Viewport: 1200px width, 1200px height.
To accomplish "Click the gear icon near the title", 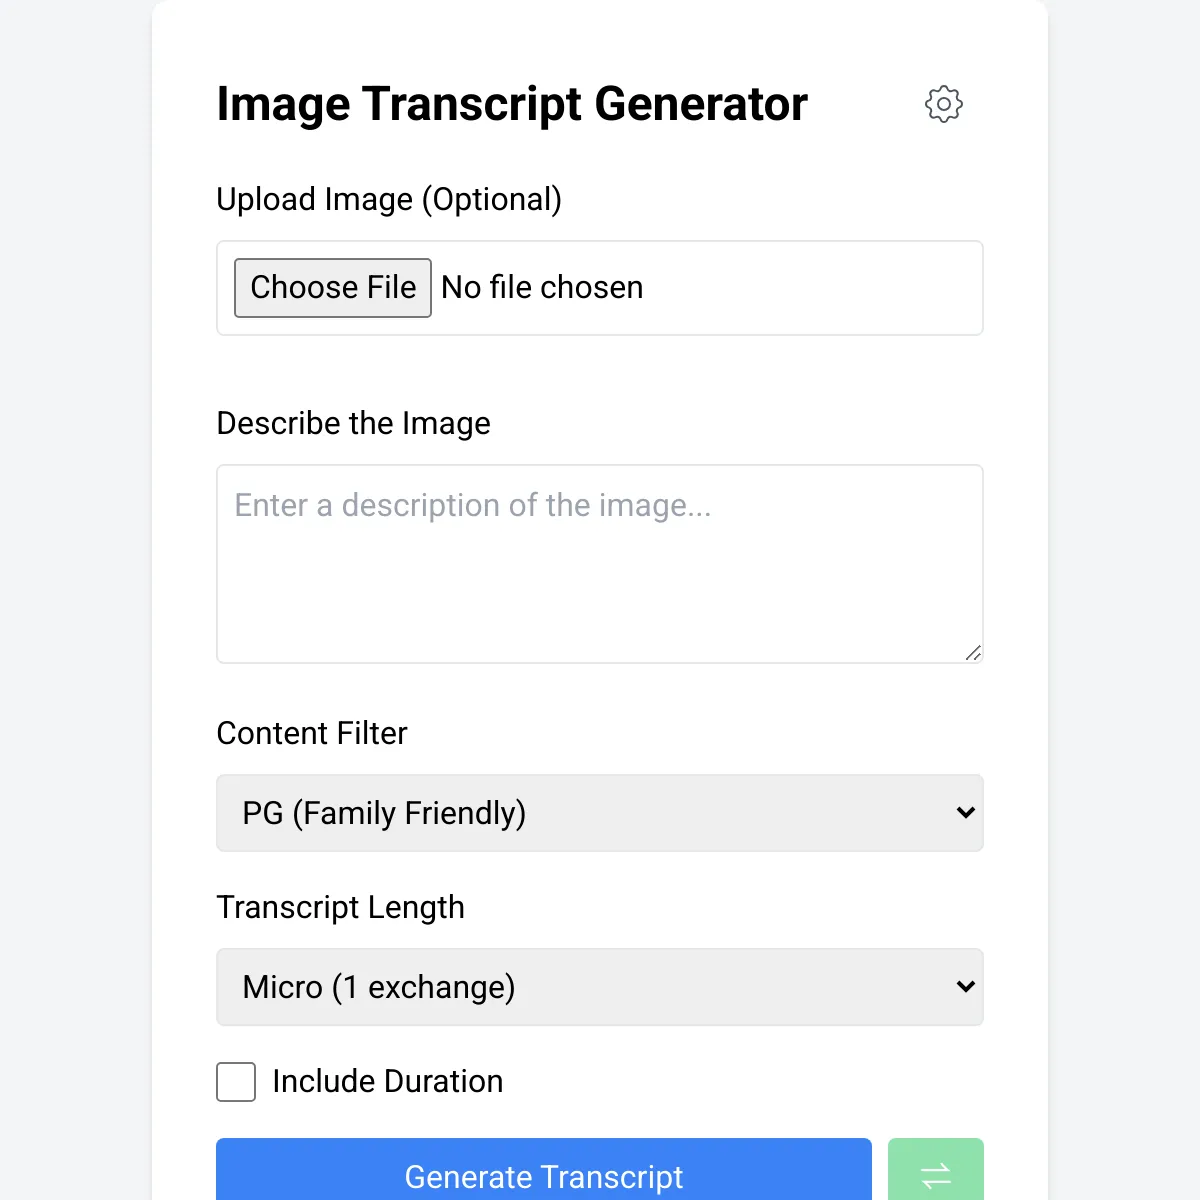I will point(943,104).
